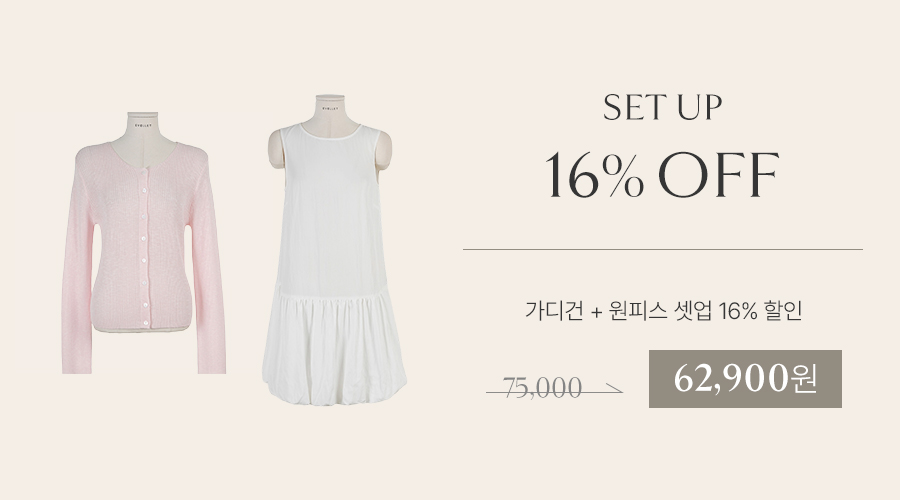Screen dimensions: 900x500
Task: Click the SET UP heading text
Action: coord(662,107)
